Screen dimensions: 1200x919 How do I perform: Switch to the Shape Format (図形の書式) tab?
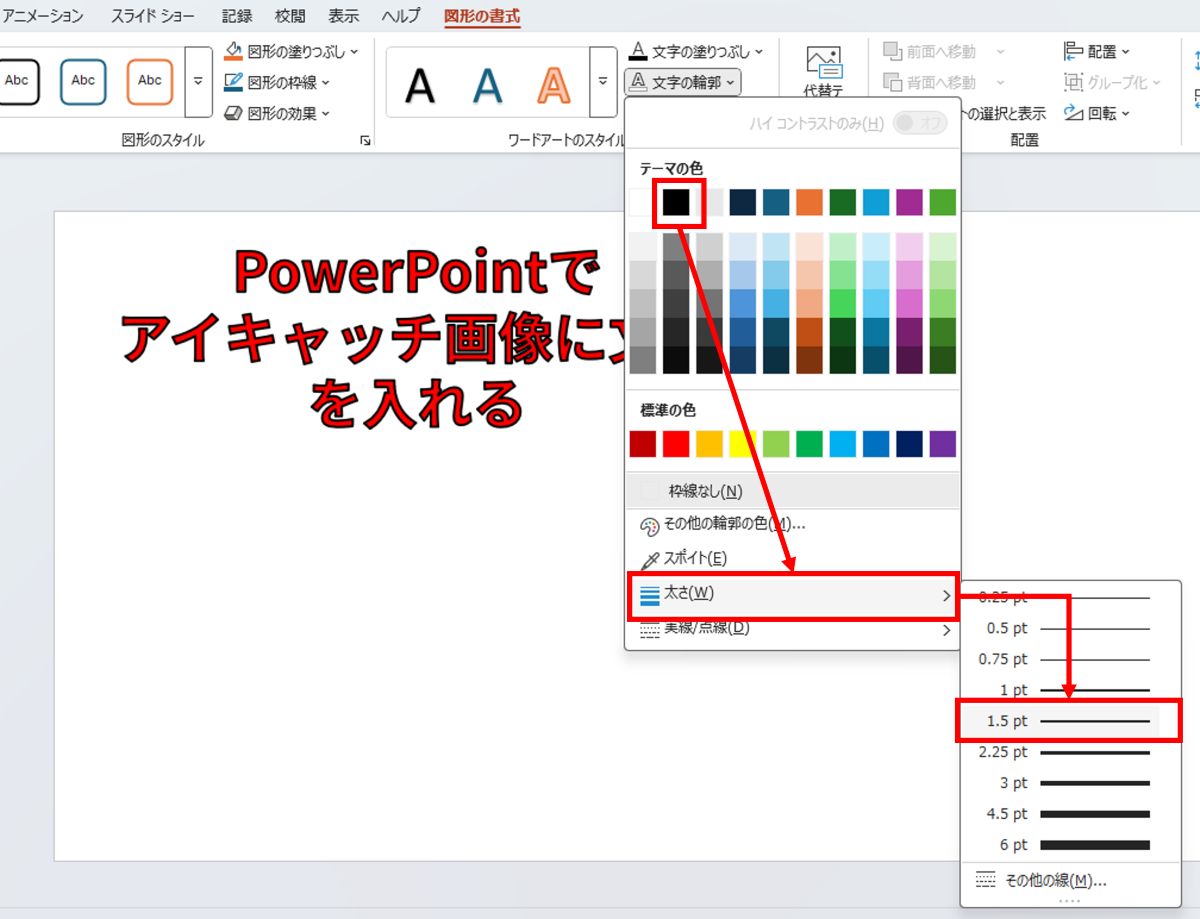point(482,16)
